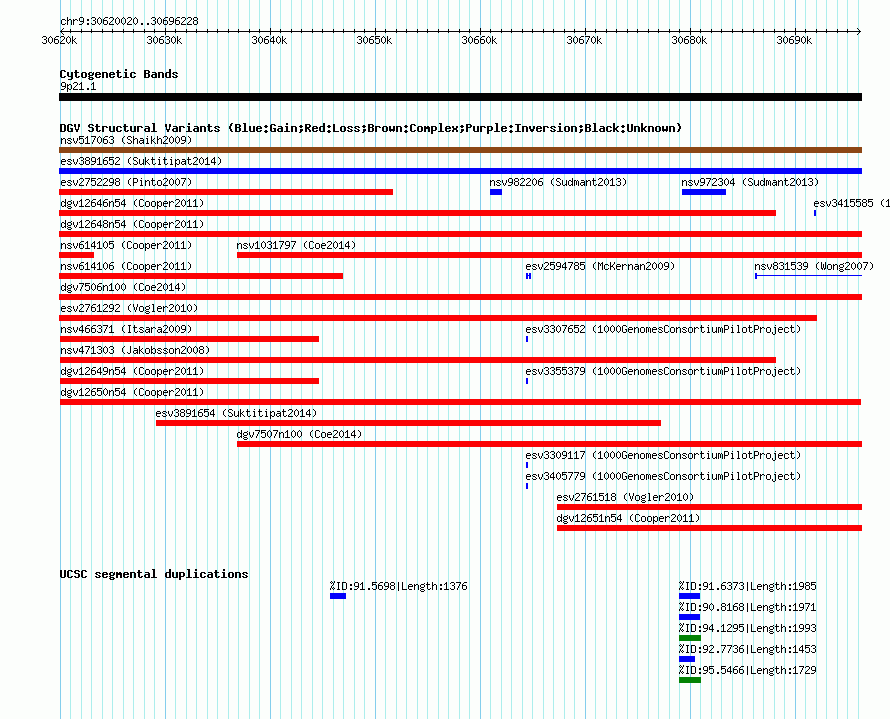Click the red esv2752298 loss bar
The height and width of the screenshot is (719, 890).
click(226, 192)
